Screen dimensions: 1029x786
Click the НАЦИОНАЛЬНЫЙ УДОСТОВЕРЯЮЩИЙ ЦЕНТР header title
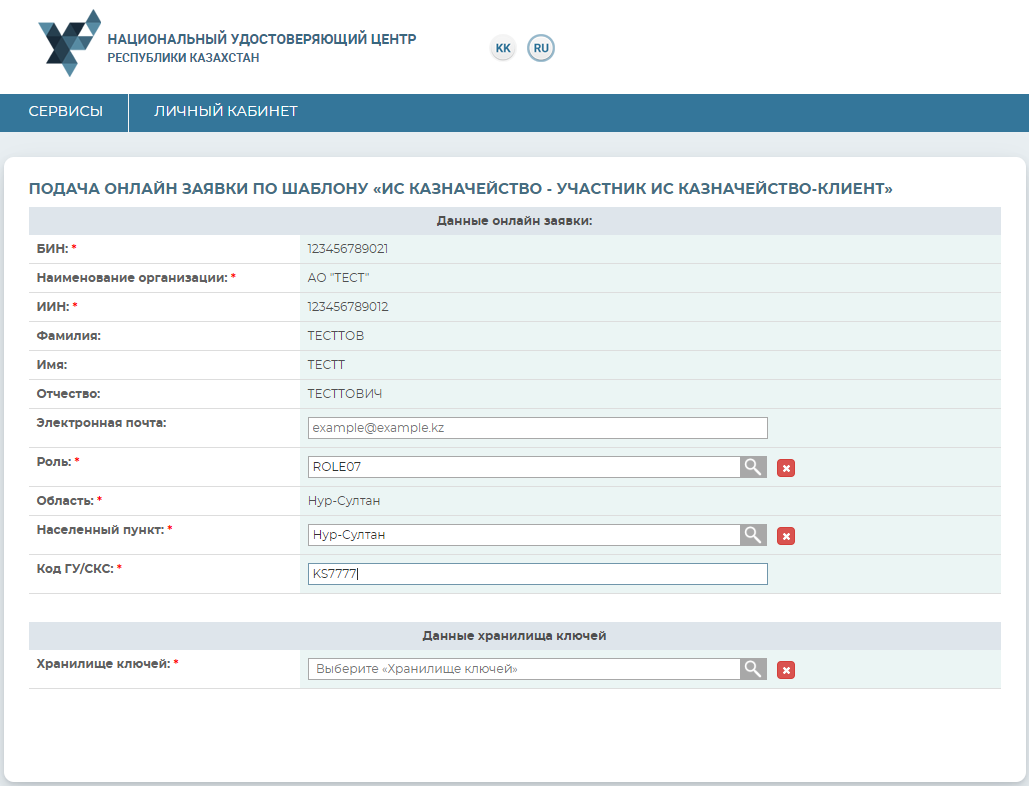click(x=262, y=39)
